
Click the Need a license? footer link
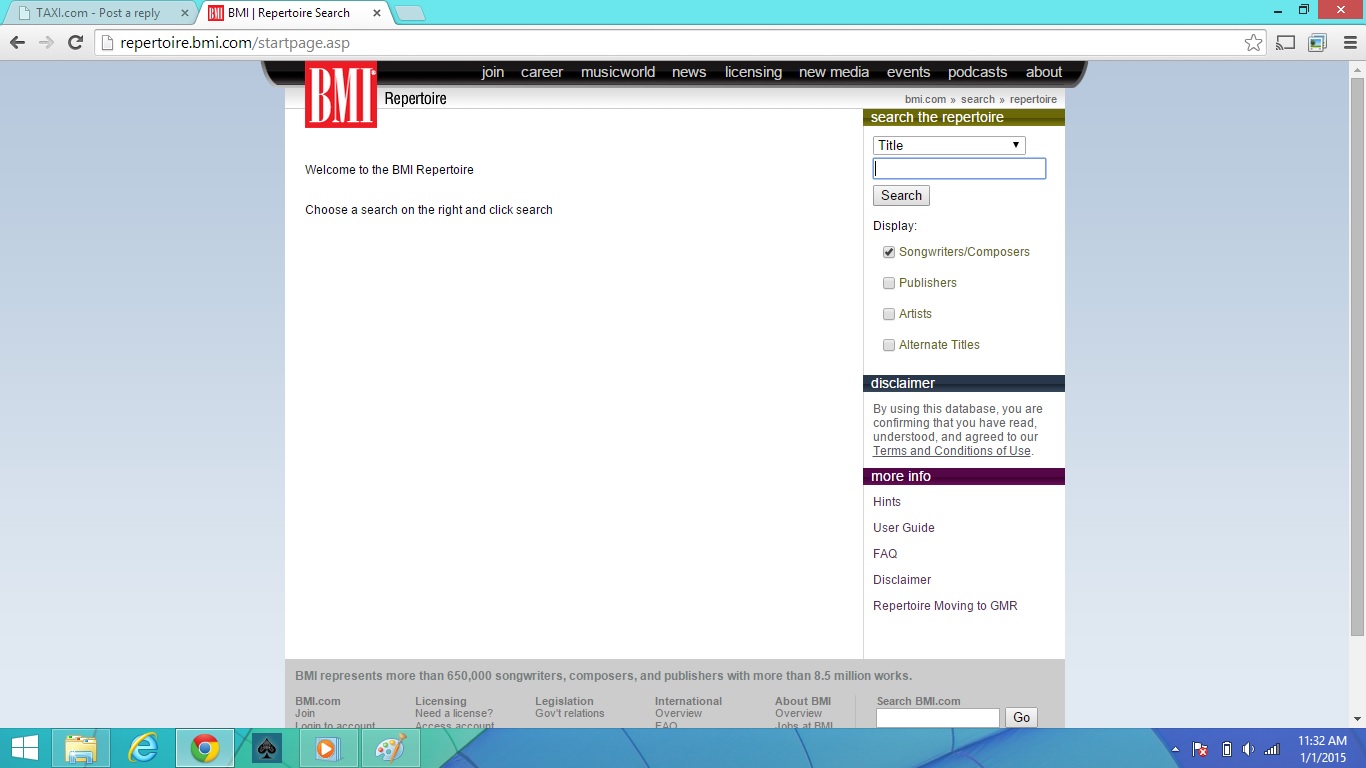click(454, 713)
